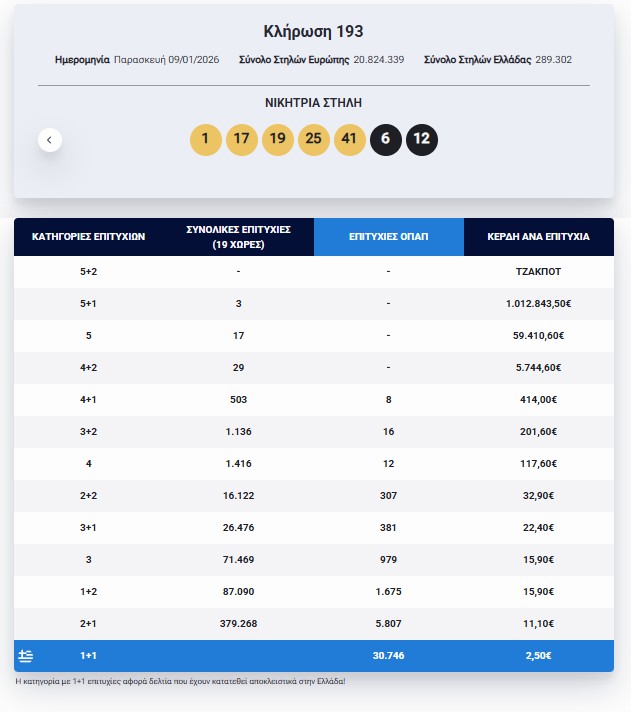Click the ΤΖΑΚΠΟΤ cell in 5+2 row
Screen dimensions: 631x712
click(538, 271)
